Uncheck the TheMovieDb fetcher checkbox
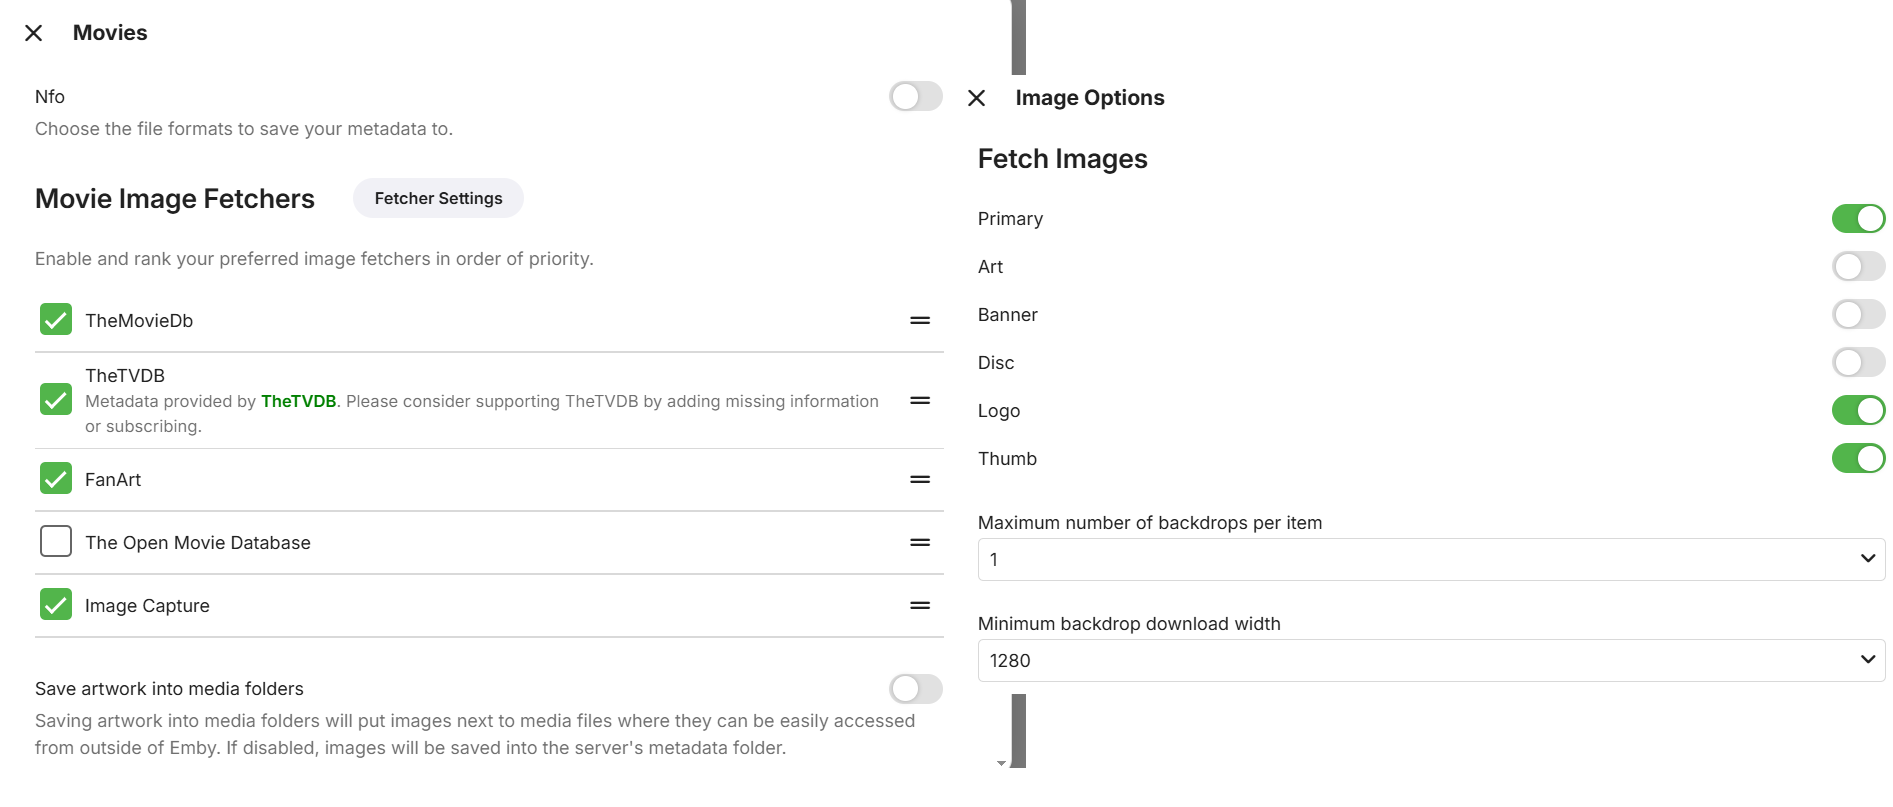The height and width of the screenshot is (807, 1893). 56,320
